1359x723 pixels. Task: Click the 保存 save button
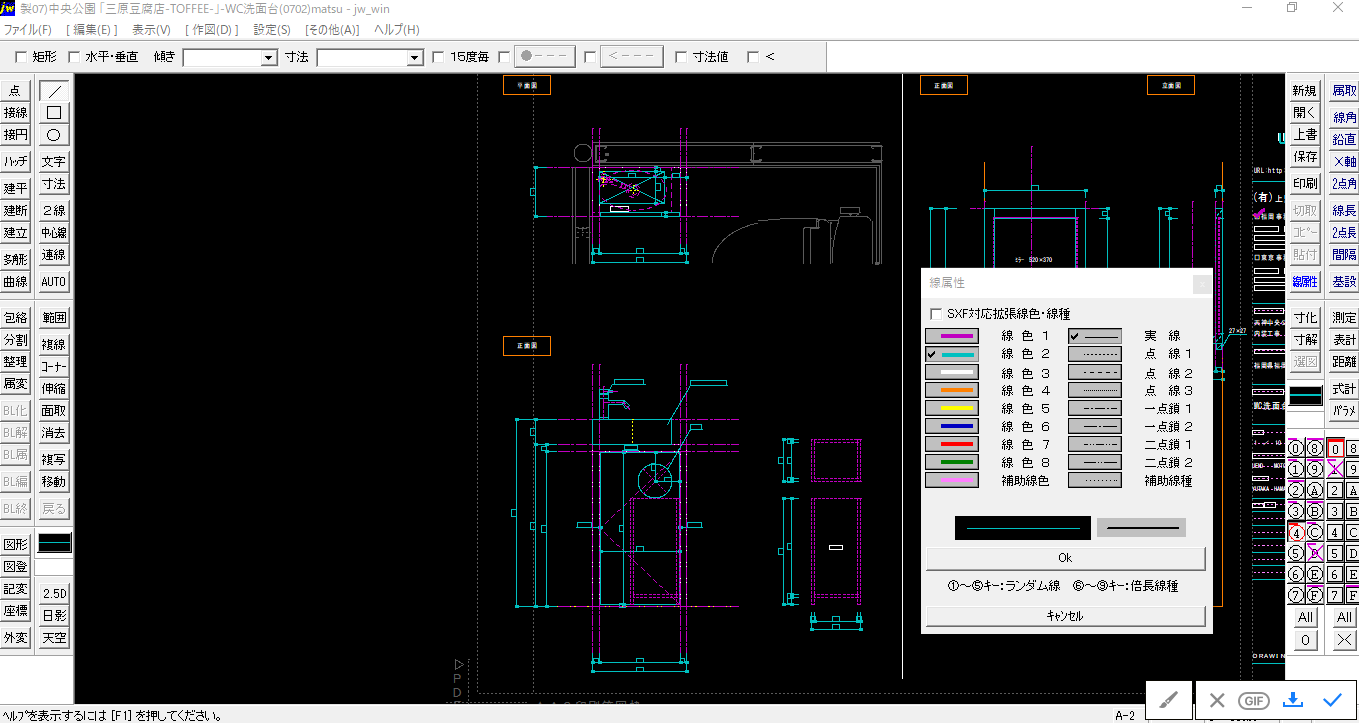(x=1305, y=156)
